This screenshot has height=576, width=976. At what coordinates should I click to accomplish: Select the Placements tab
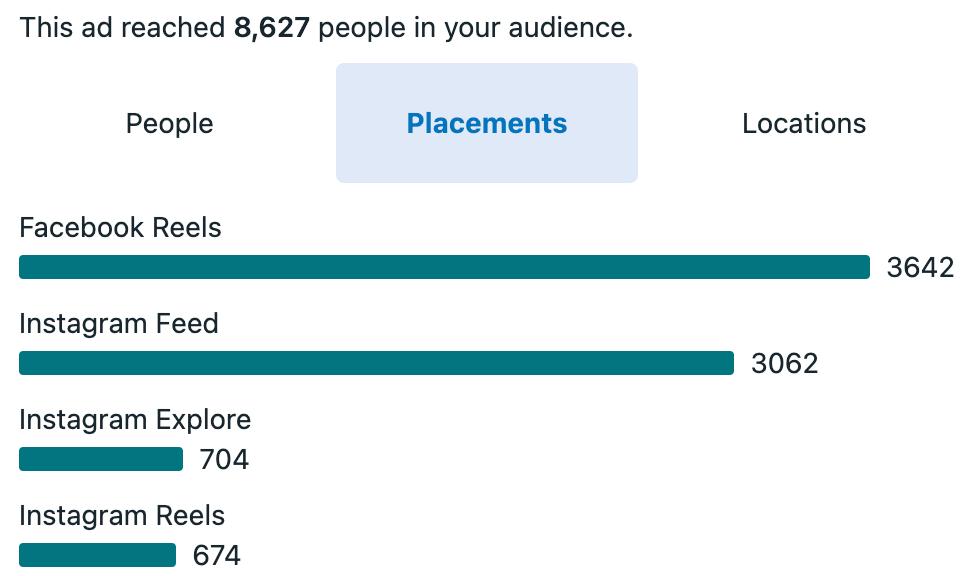click(487, 123)
